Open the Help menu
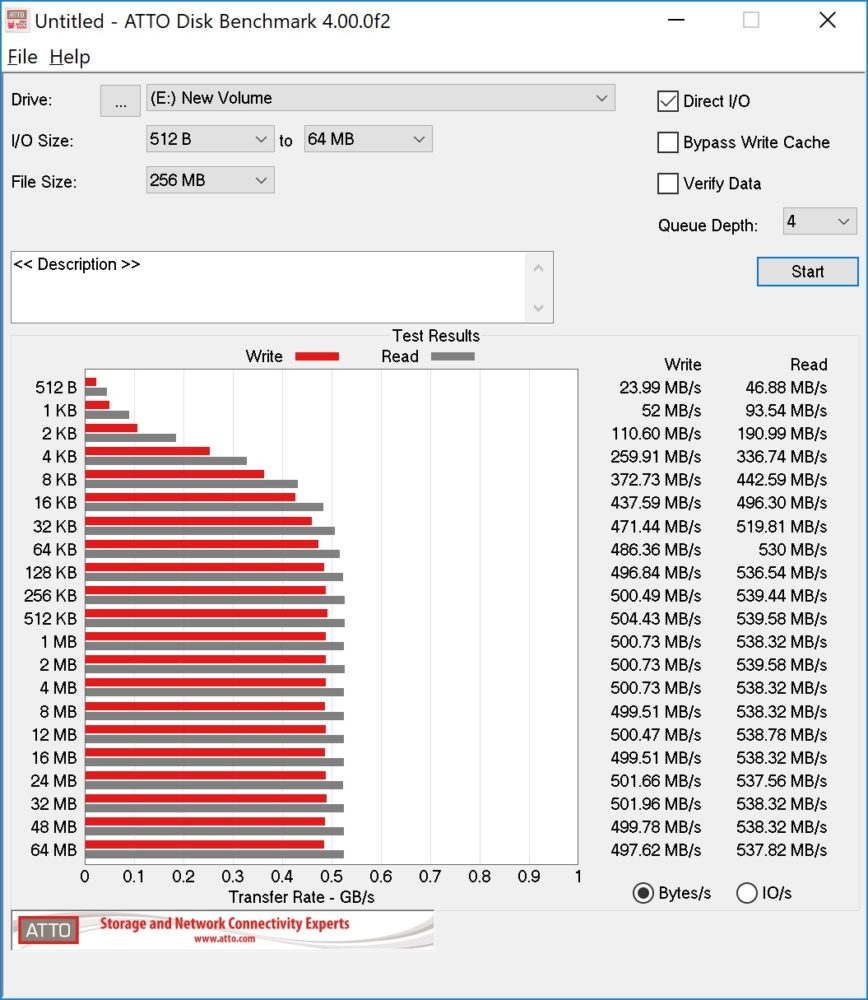Image resolution: width=868 pixels, height=1000 pixels. tap(70, 57)
